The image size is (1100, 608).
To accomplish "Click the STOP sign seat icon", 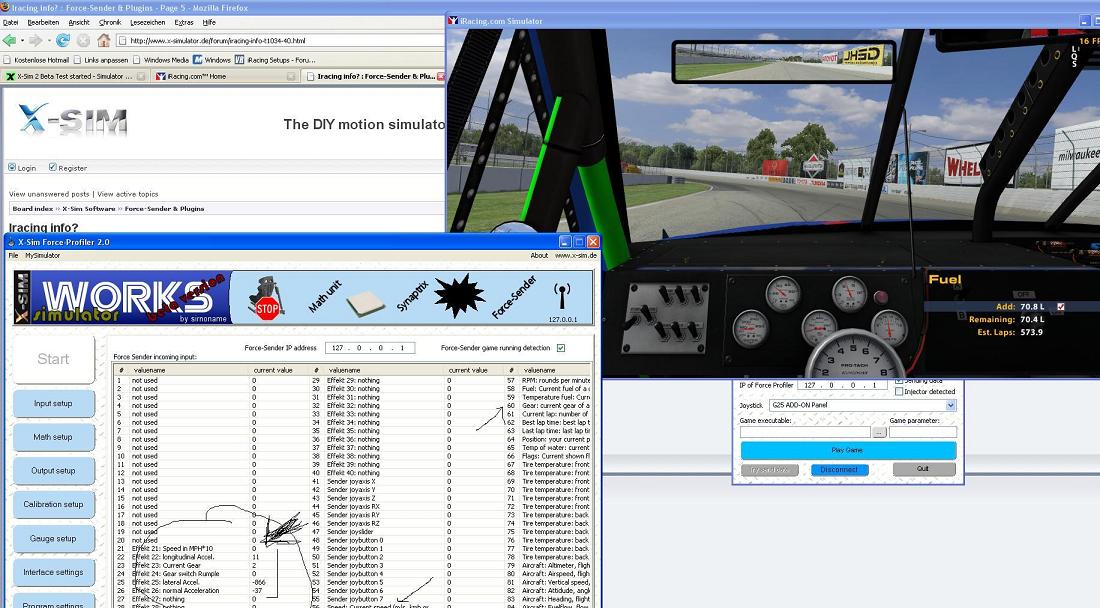I will click(x=266, y=299).
